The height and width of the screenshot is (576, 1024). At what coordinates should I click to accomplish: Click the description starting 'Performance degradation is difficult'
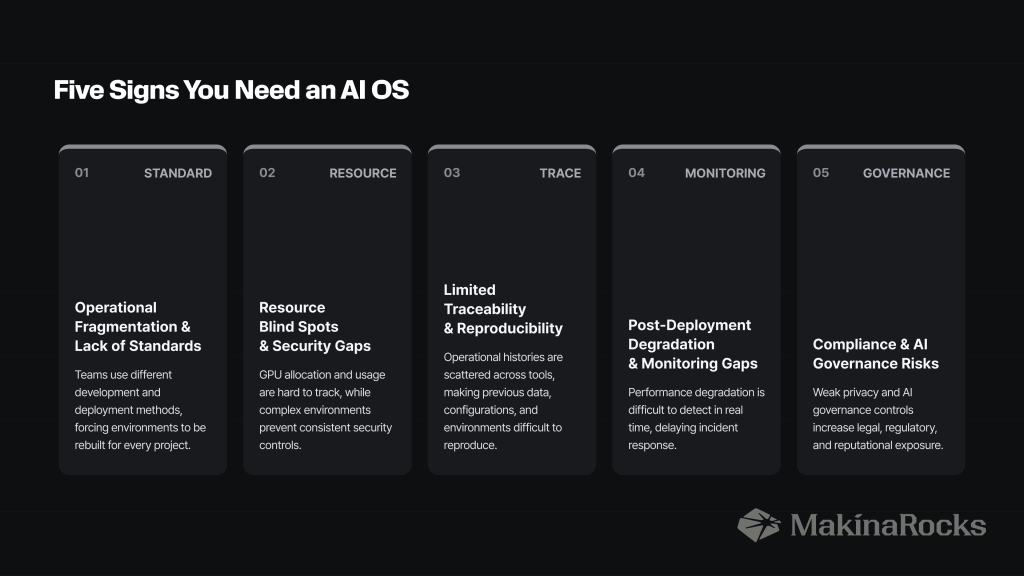pyautogui.click(x=696, y=419)
